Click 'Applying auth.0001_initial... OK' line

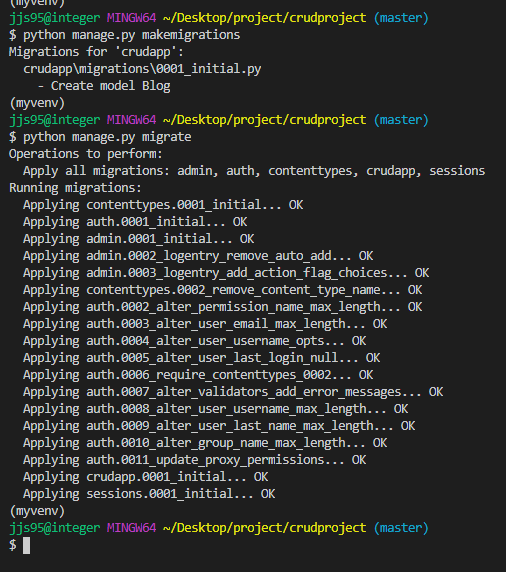[x=135, y=222]
